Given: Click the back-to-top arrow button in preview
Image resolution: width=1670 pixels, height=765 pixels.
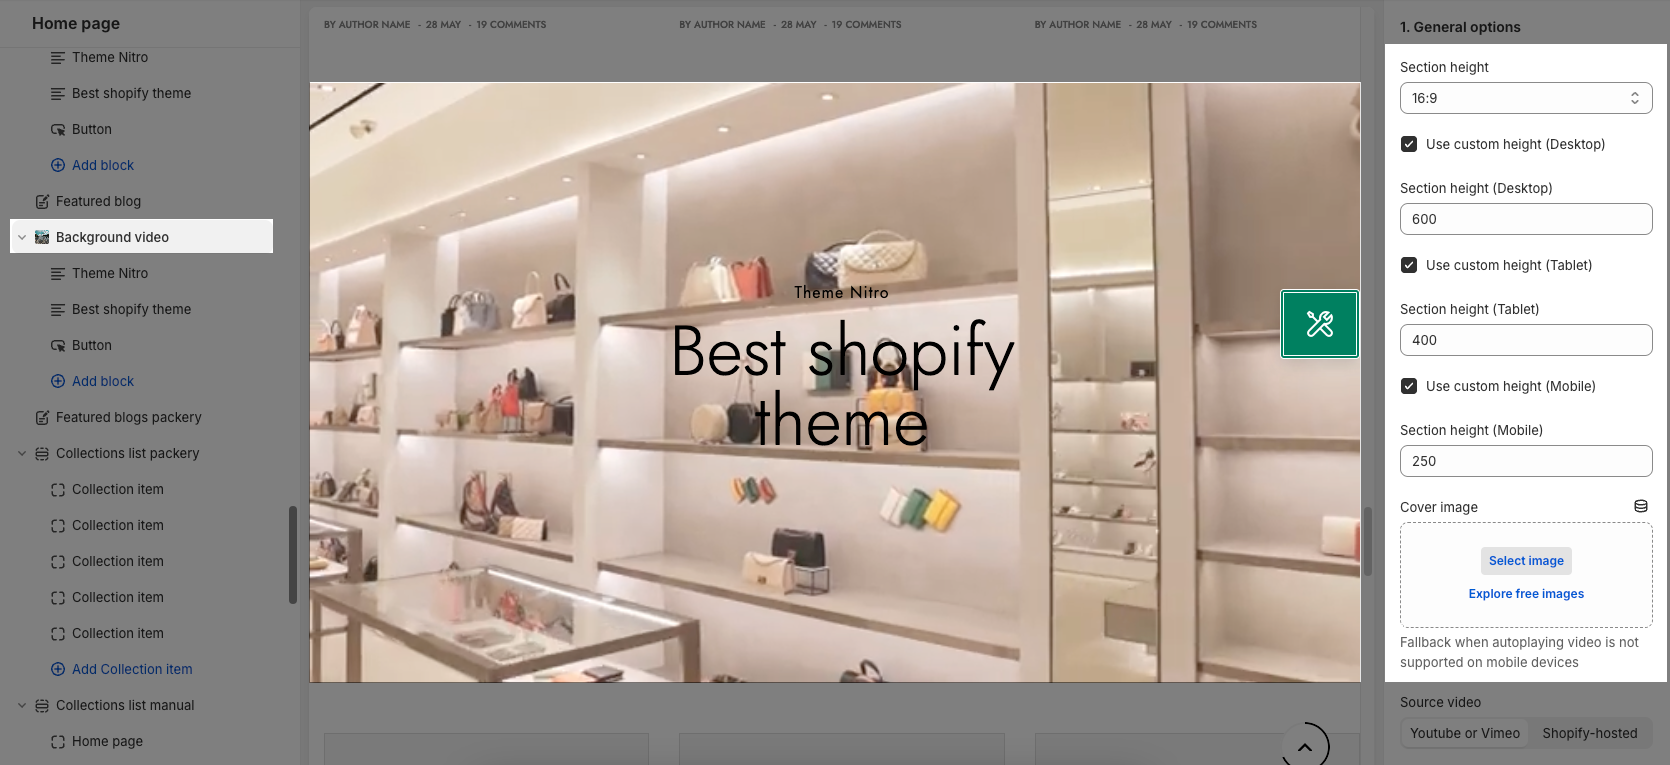Looking at the screenshot, I should click(1305, 746).
